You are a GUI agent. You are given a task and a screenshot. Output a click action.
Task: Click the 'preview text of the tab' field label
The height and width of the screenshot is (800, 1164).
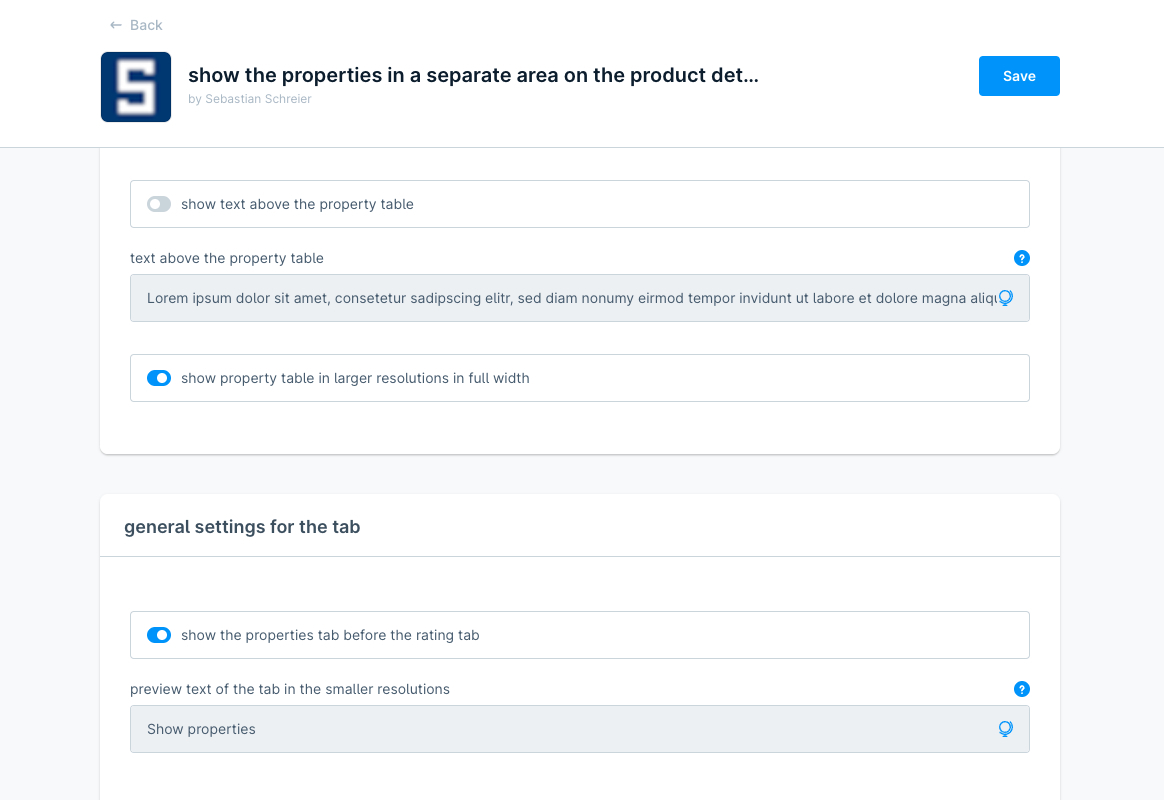[290, 689]
